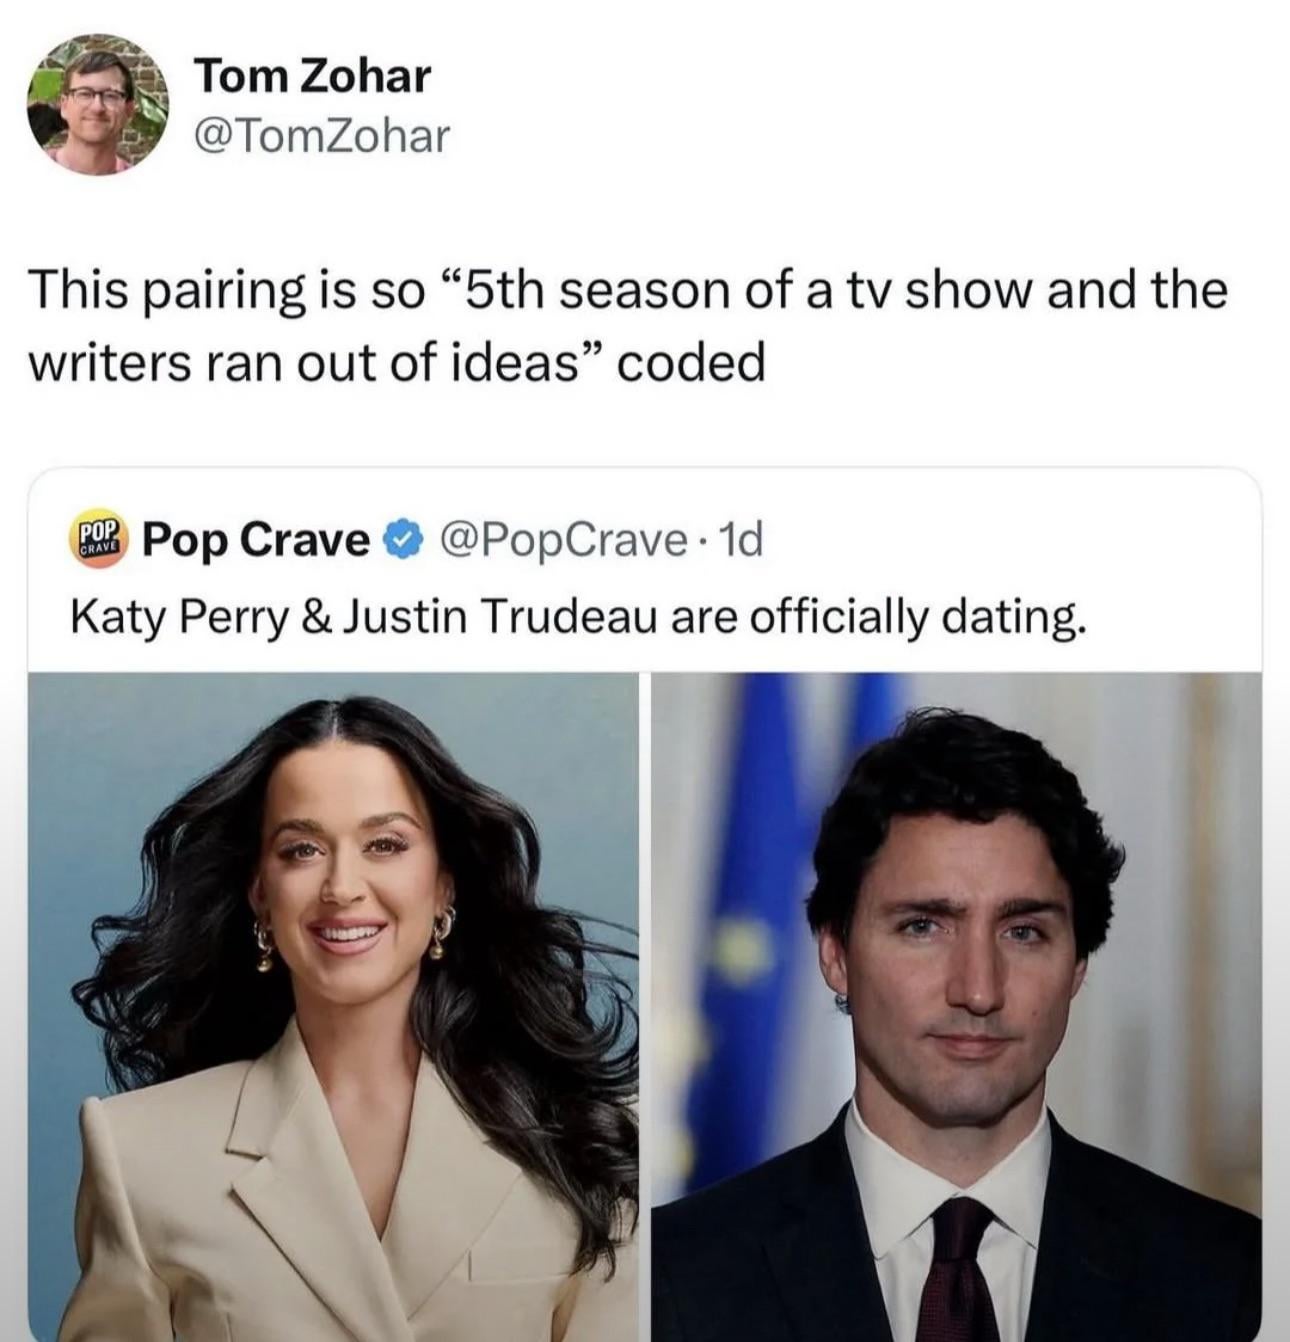The image size is (1290, 1342).
Task: Click the tweet text line starting "This pairing is so"
Action: [627, 291]
